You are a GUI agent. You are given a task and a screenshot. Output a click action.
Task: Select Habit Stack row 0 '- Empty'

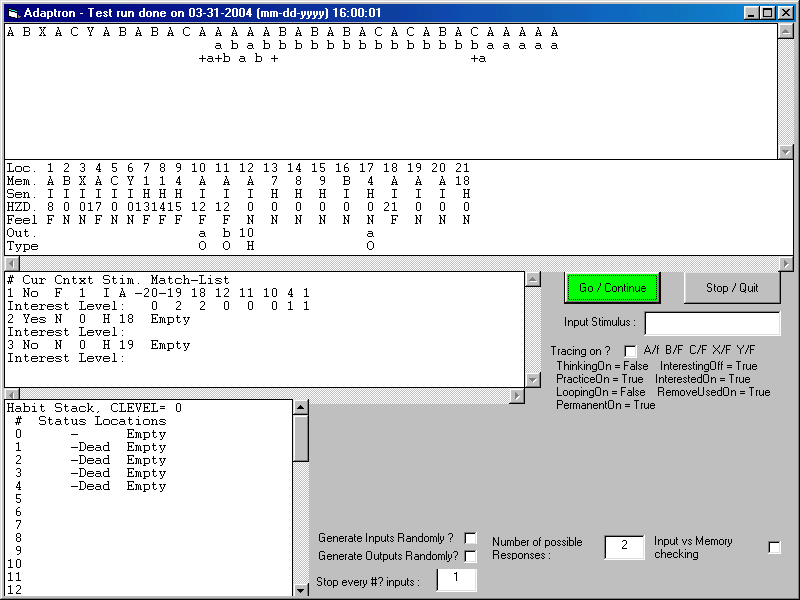point(91,434)
